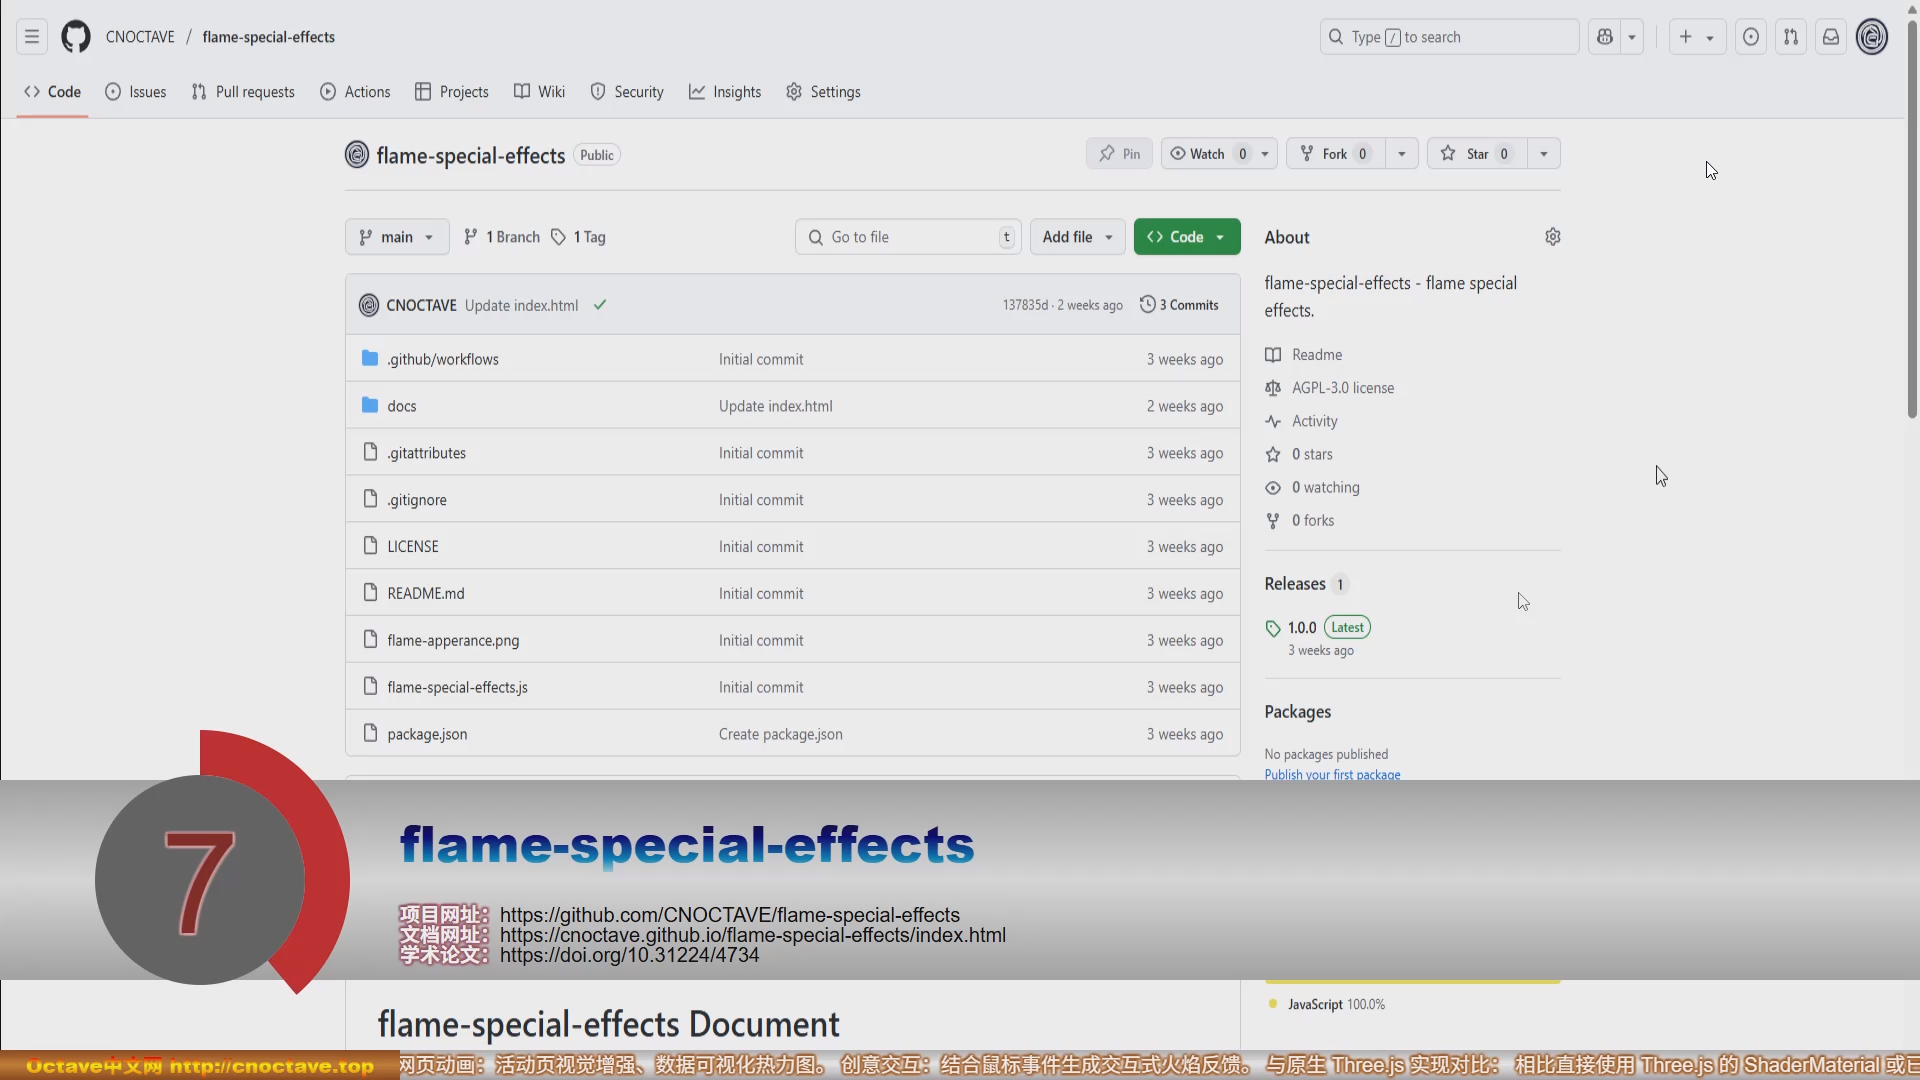Open the hamburger navigation menu
This screenshot has width=1920, height=1080.
point(32,37)
